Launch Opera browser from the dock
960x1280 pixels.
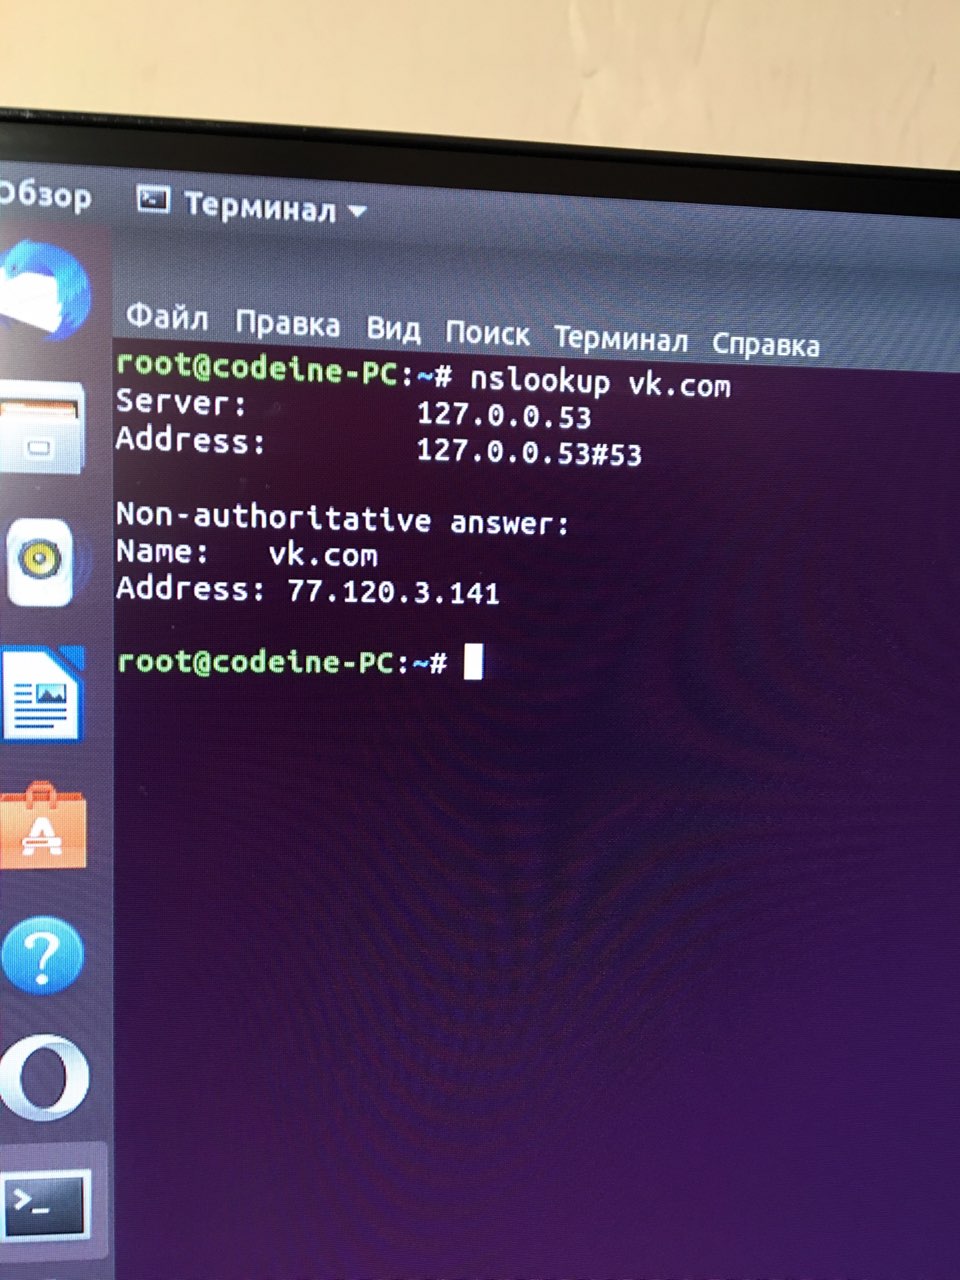(44, 1078)
